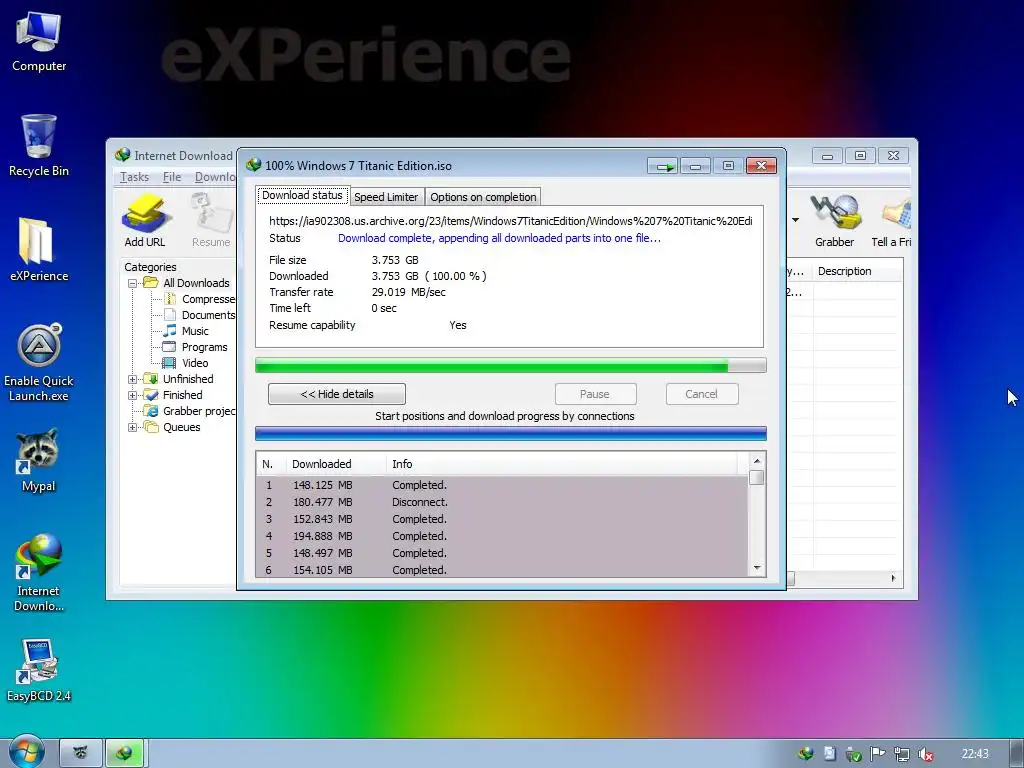Screen dimensions: 1024x768
Task: Select Enable Quick Launch.exe desktop icon
Action: click(x=39, y=363)
